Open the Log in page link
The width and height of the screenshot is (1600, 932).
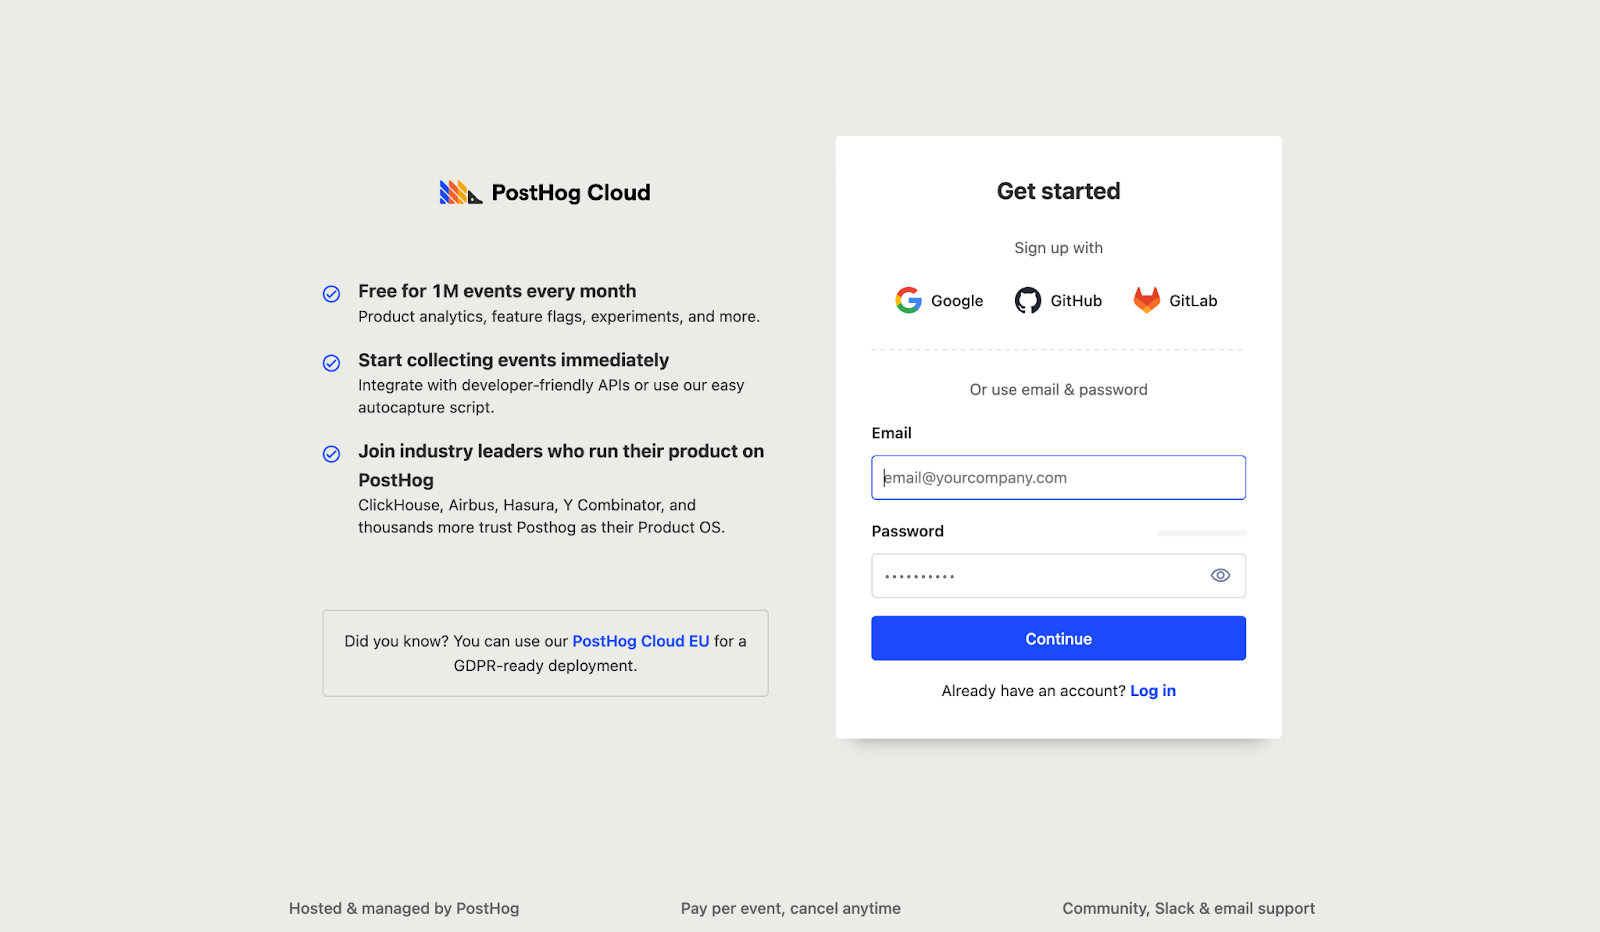click(1152, 690)
